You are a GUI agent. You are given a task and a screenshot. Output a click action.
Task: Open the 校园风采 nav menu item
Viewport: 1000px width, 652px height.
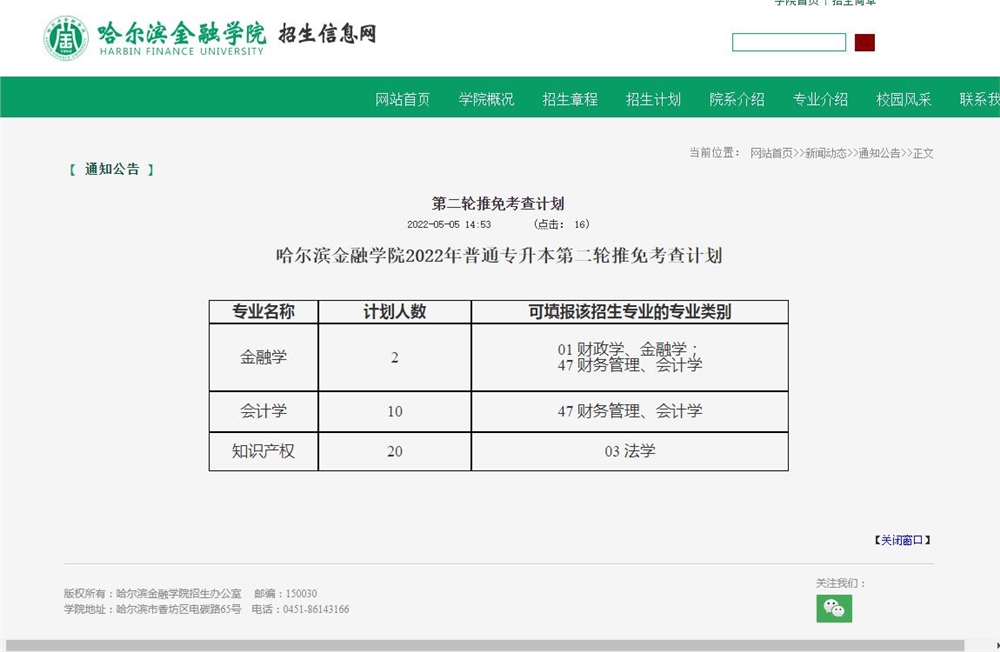coord(904,99)
